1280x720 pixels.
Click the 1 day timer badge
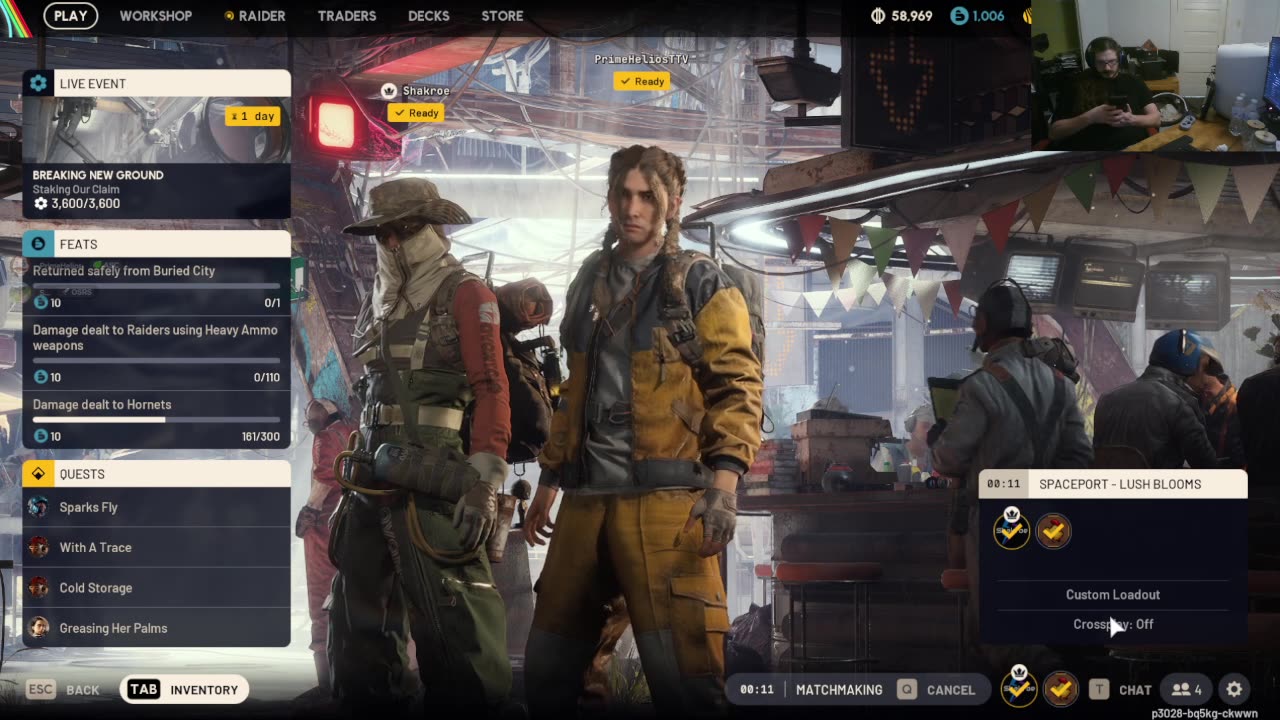pyautogui.click(x=252, y=116)
